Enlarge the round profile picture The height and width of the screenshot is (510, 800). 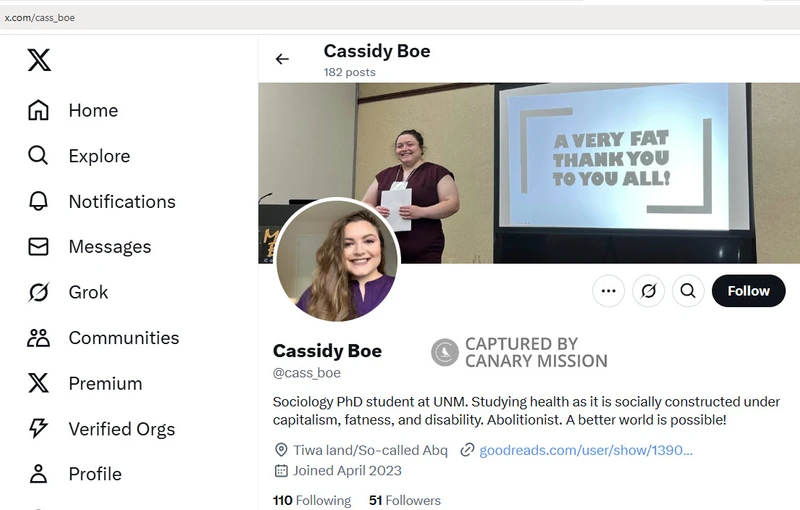coord(338,260)
